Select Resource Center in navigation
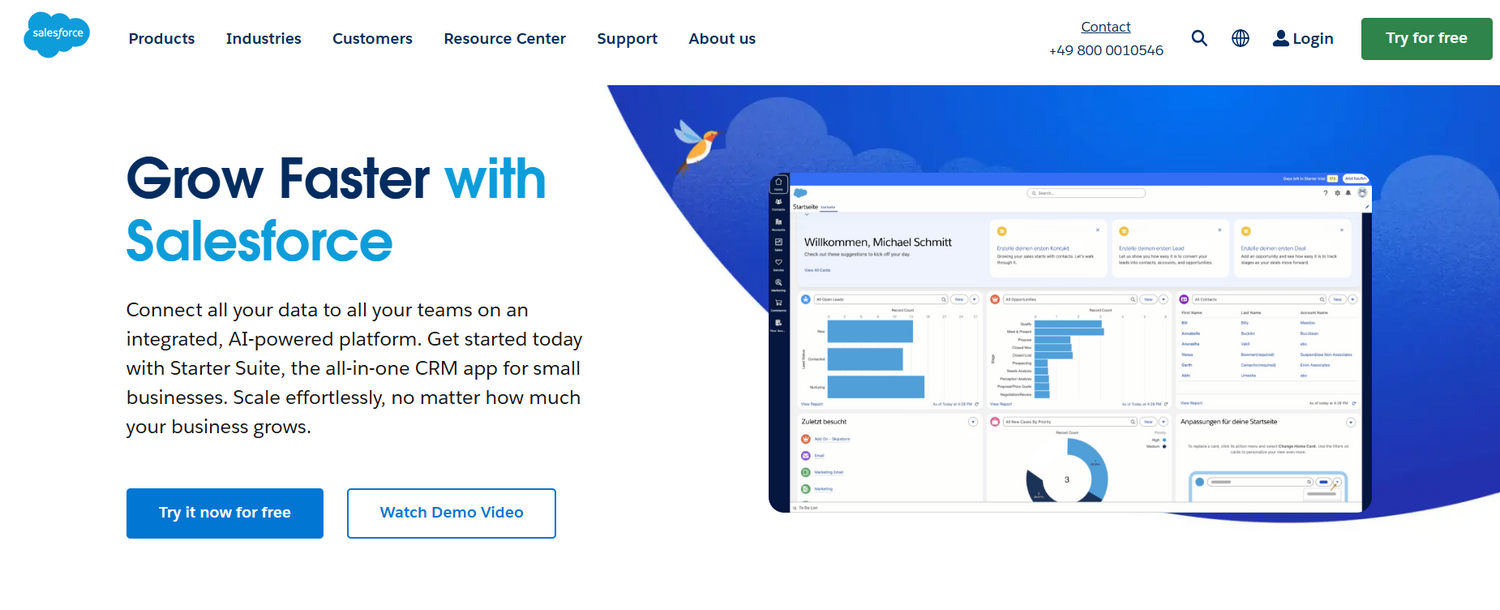Image resolution: width=1500 pixels, height=610 pixels. [x=504, y=39]
